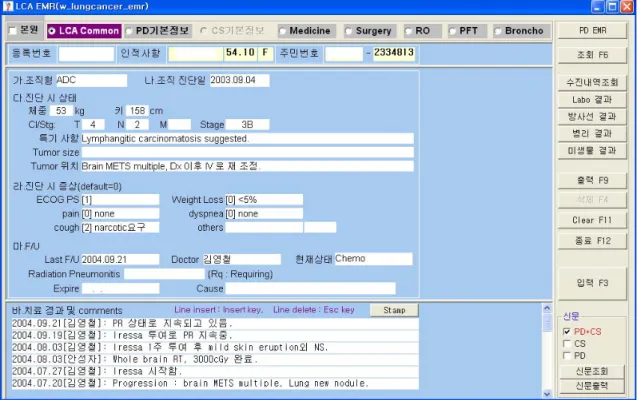This screenshot has height=400, width=639.
Task: Click the Stamp button
Action: (x=394, y=310)
